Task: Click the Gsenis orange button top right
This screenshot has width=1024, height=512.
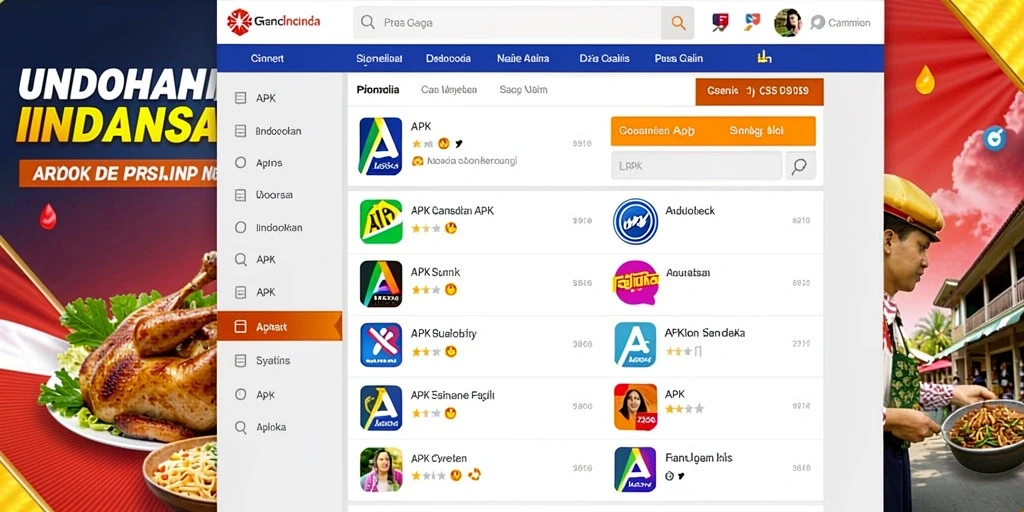Action: (759, 91)
